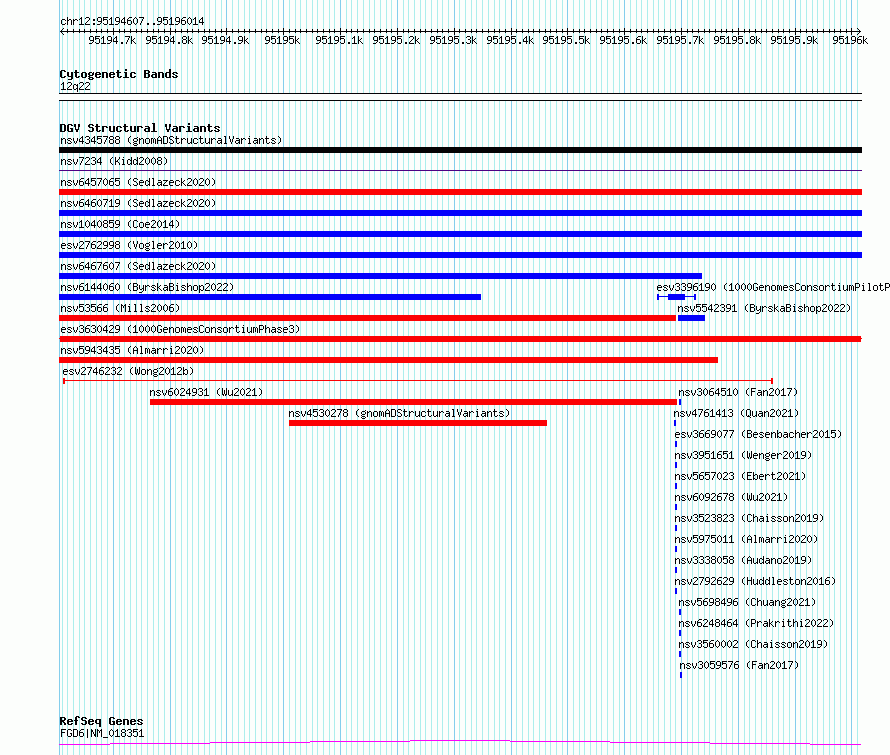Open nsv5698496 (Chuang2021) variant
The height and width of the screenshot is (755, 890).
tap(747, 602)
